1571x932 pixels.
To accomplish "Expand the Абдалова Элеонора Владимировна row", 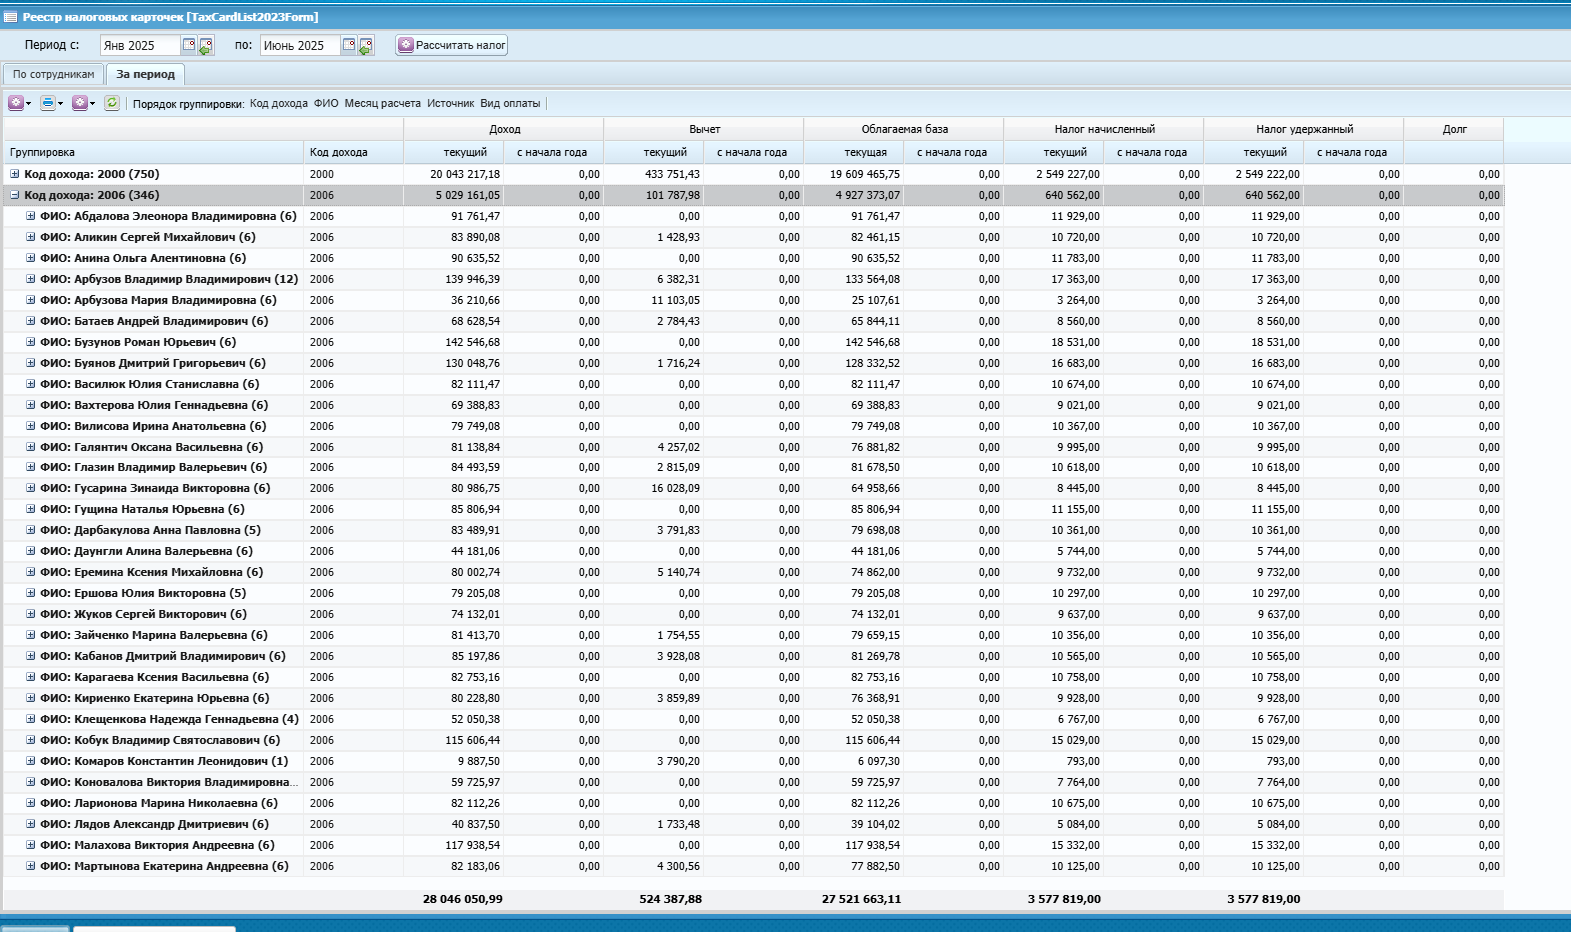I will click(31, 216).
